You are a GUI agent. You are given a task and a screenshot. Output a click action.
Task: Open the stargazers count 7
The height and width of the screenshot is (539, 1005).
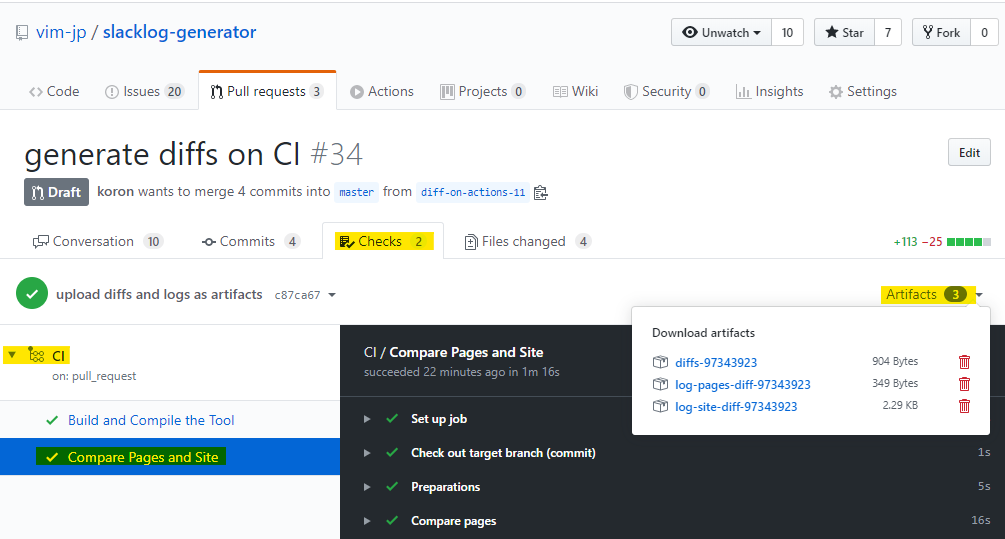(888, 32)
